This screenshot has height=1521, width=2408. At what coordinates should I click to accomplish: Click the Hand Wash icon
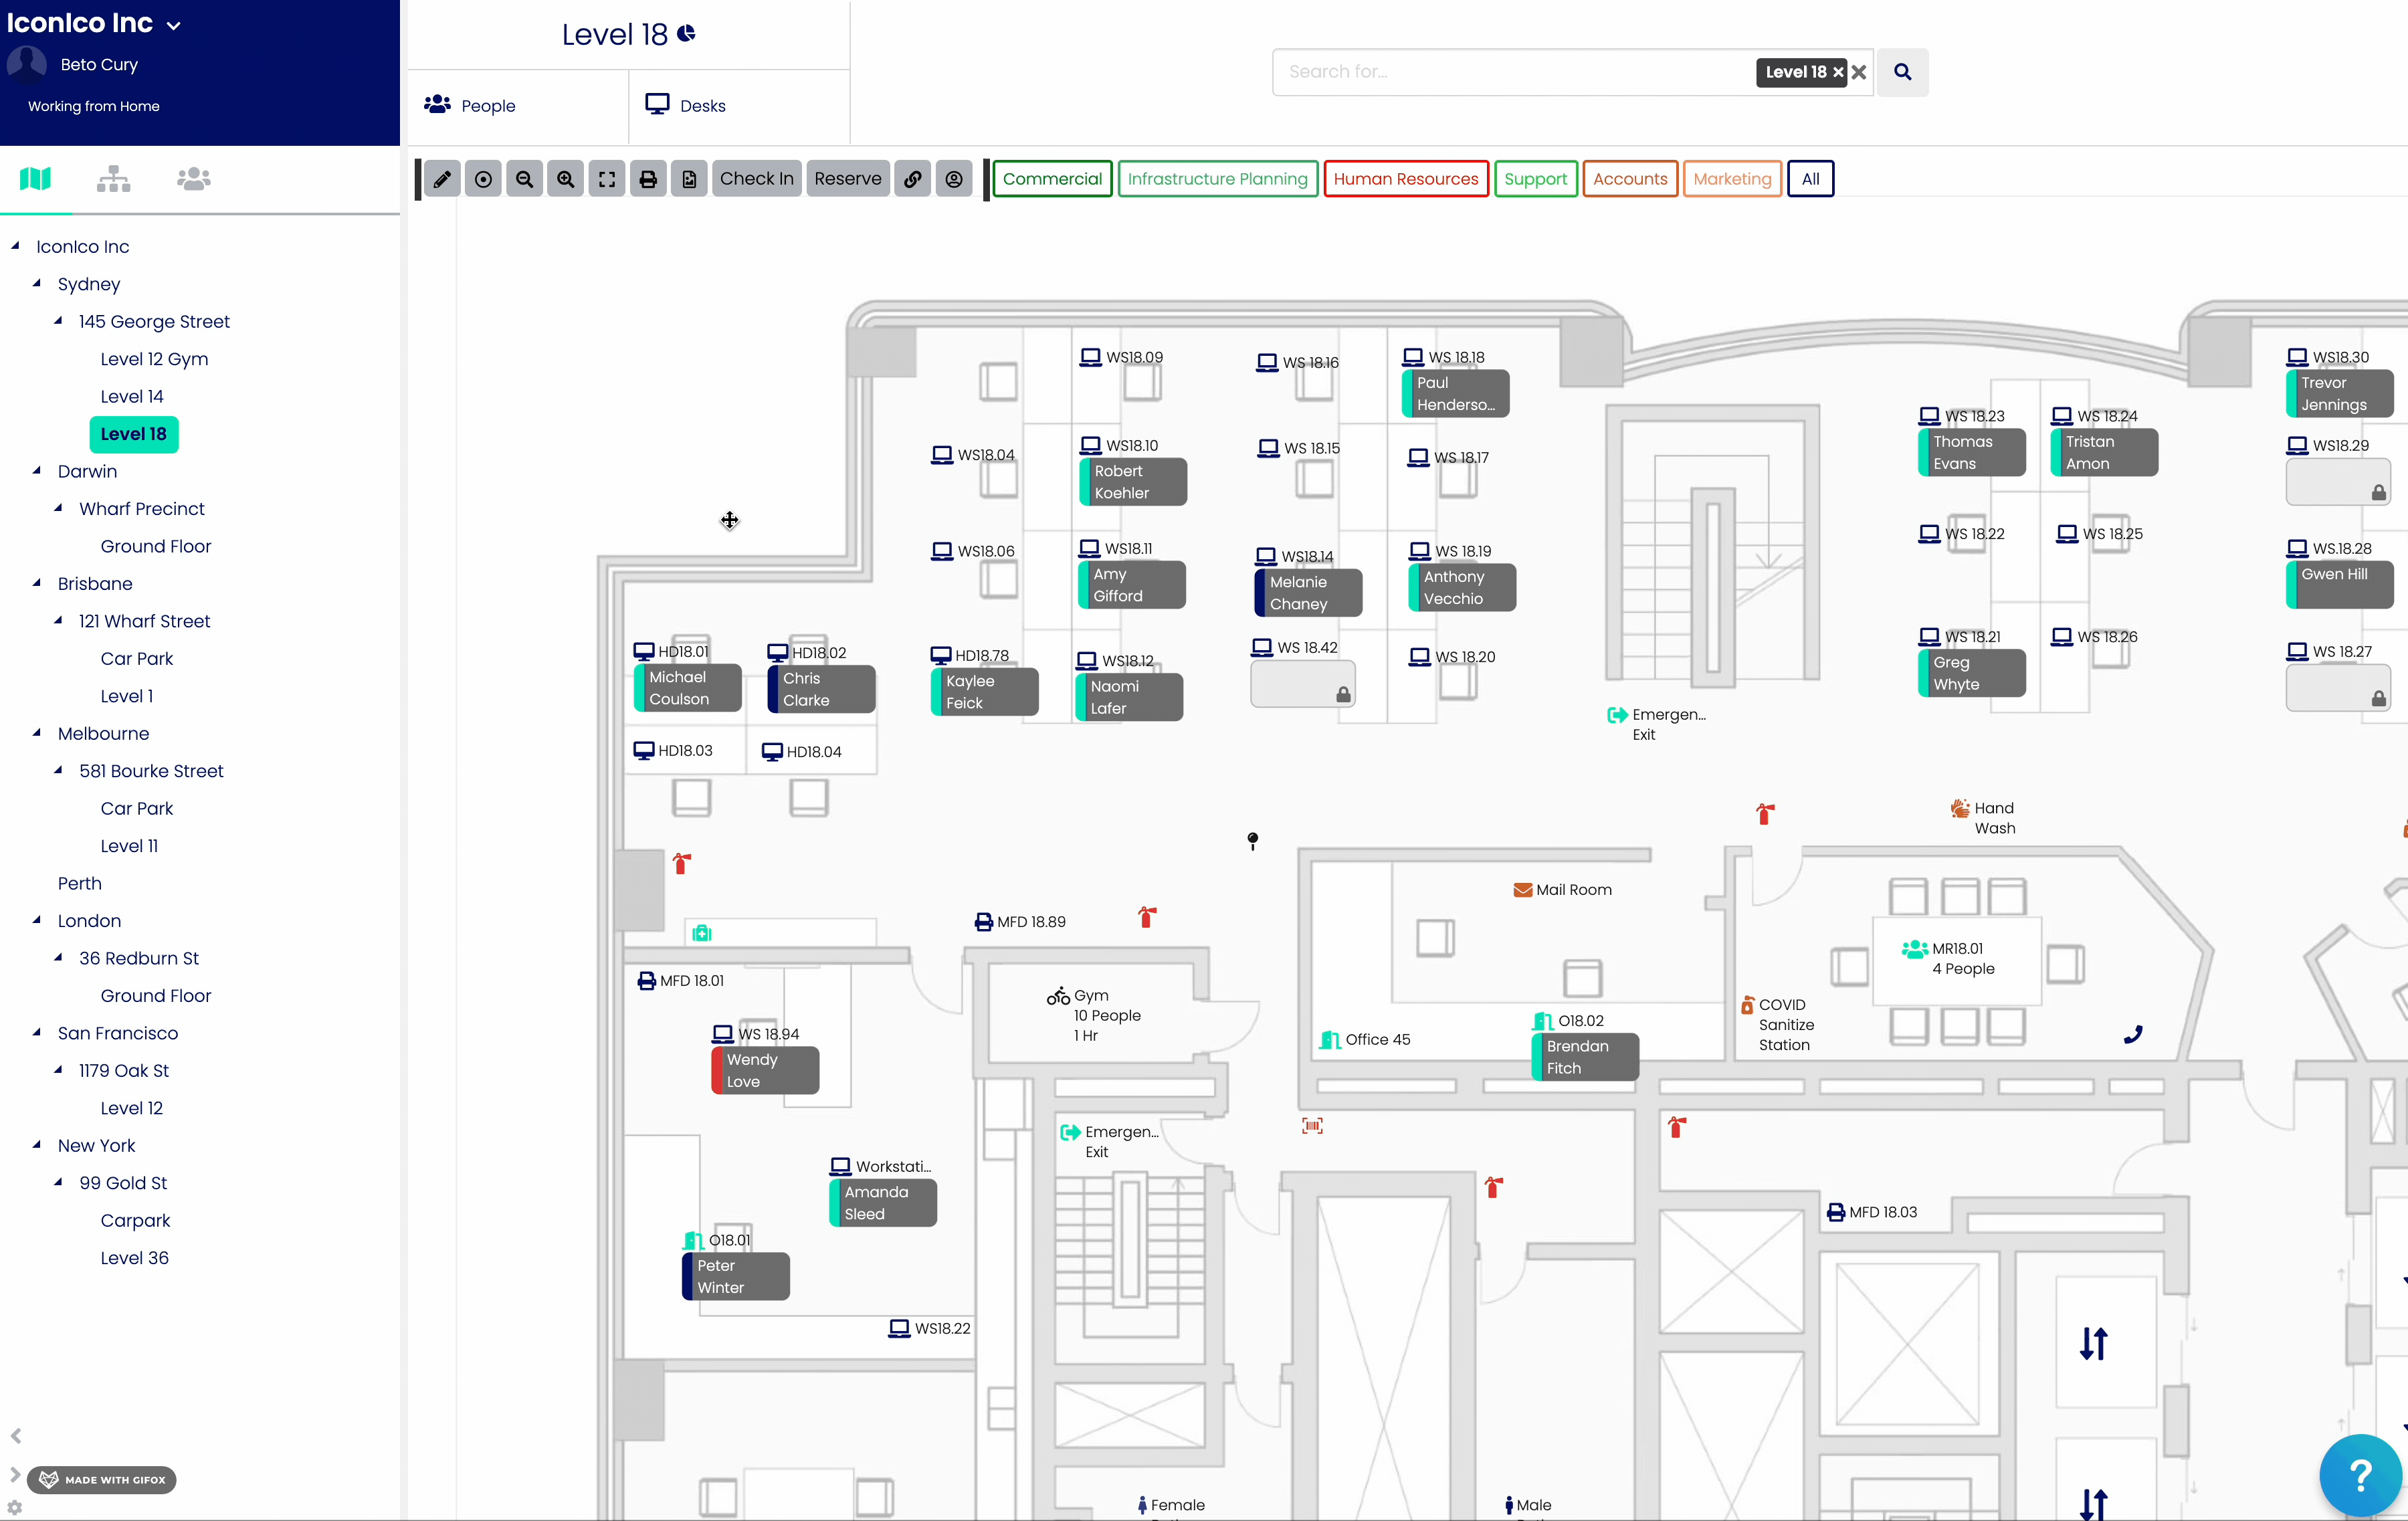click(x=1960, y=808)
